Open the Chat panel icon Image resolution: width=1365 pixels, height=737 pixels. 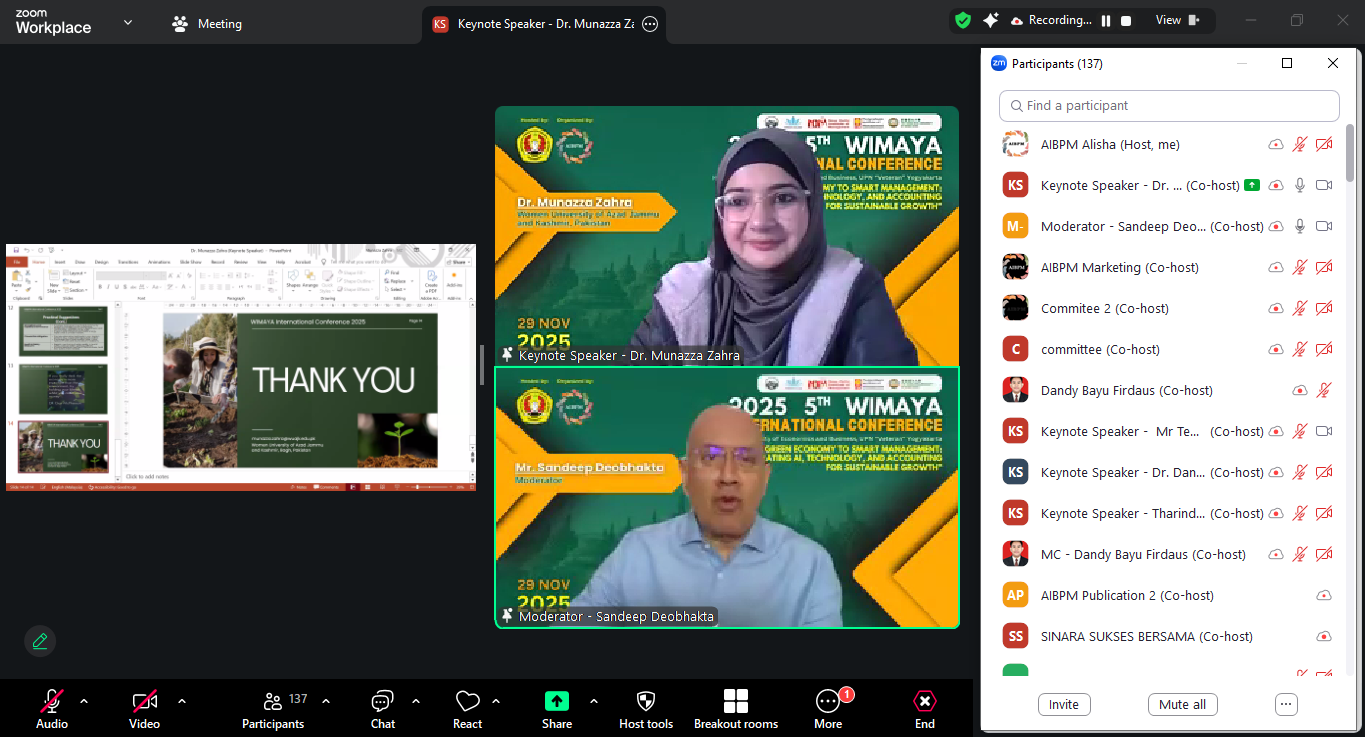(x=382, y=702)
